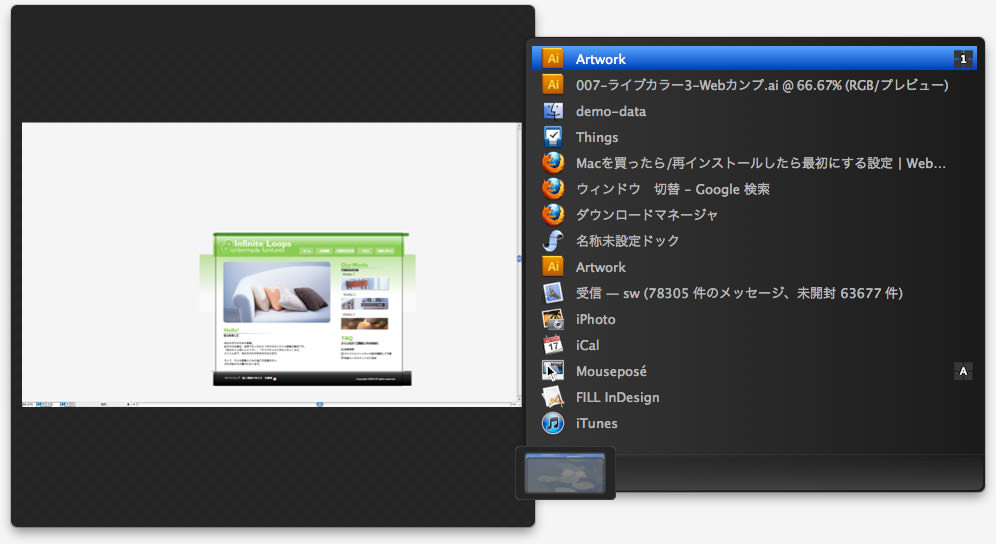
Task: Switch to ダウンロードマネージャ window
Action: (x=754, y=215)
